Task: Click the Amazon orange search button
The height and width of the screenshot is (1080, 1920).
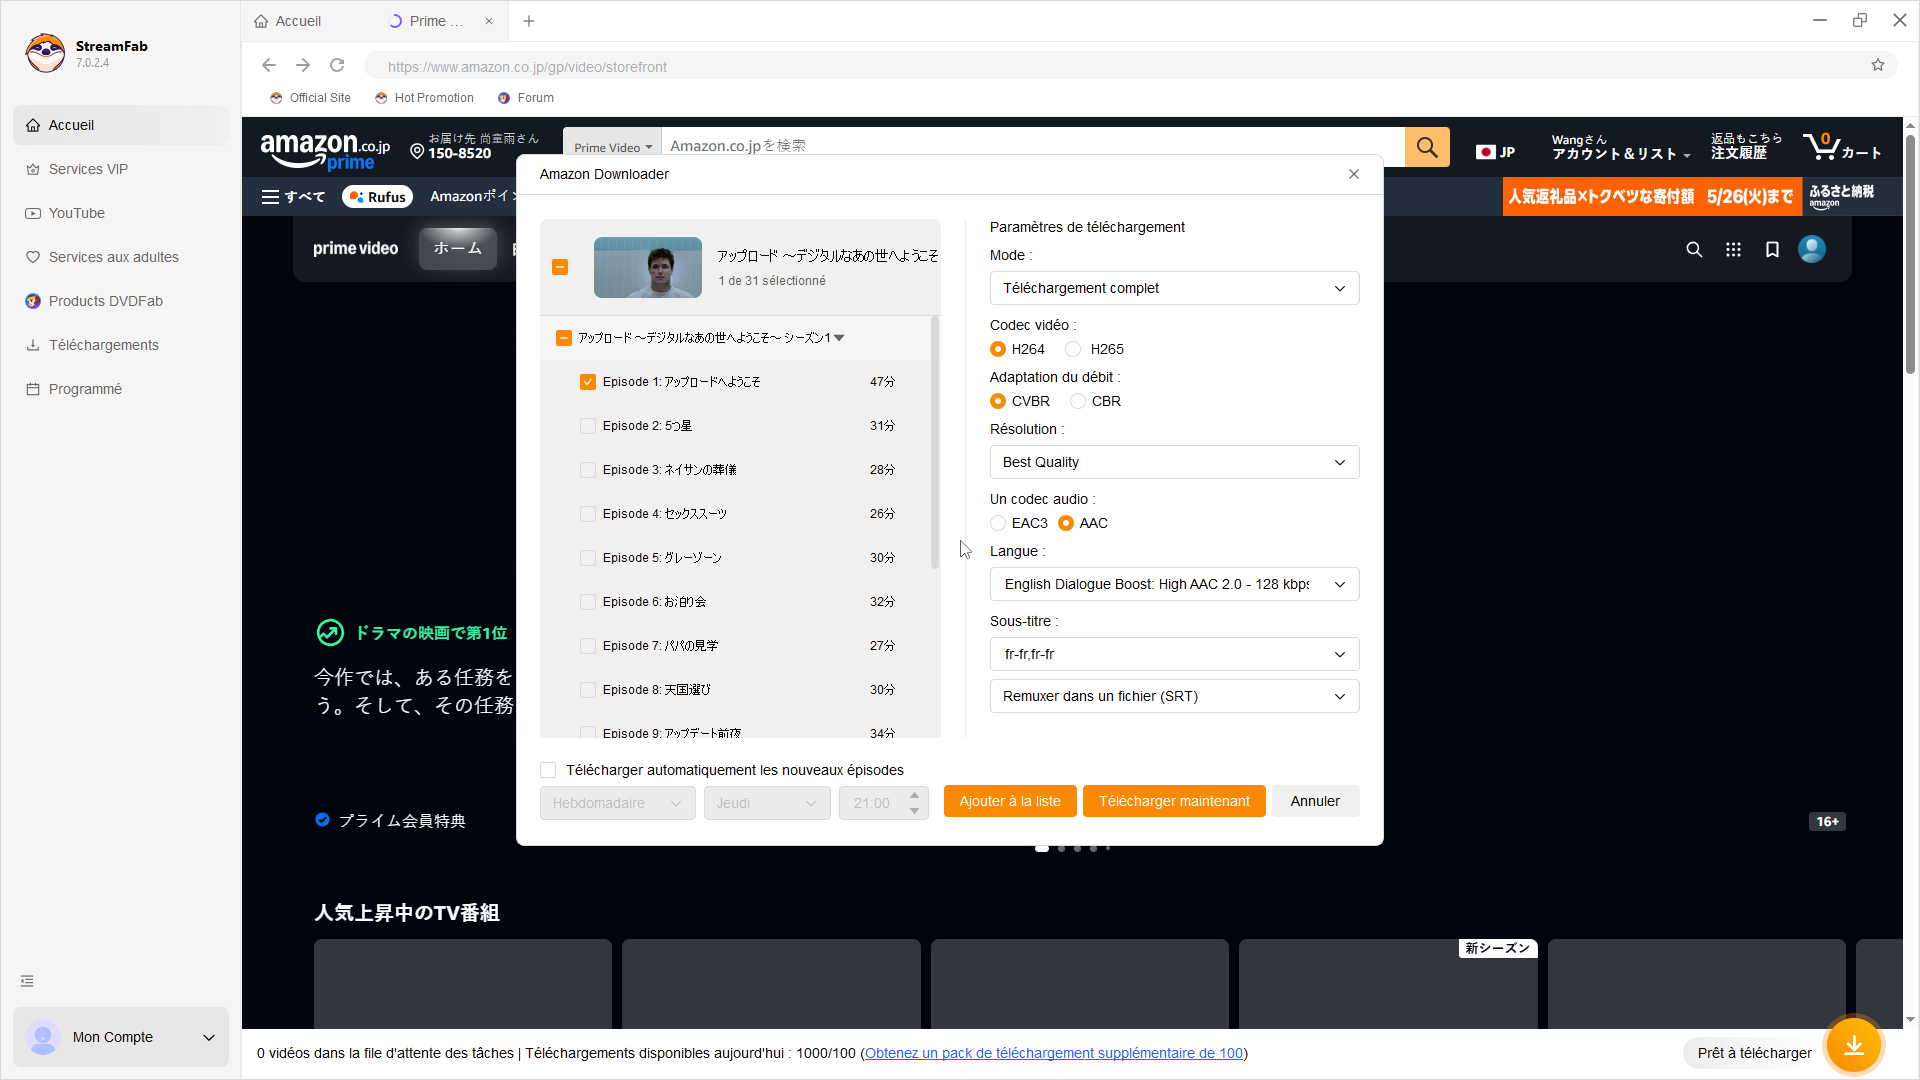Action: (1427, 147)
